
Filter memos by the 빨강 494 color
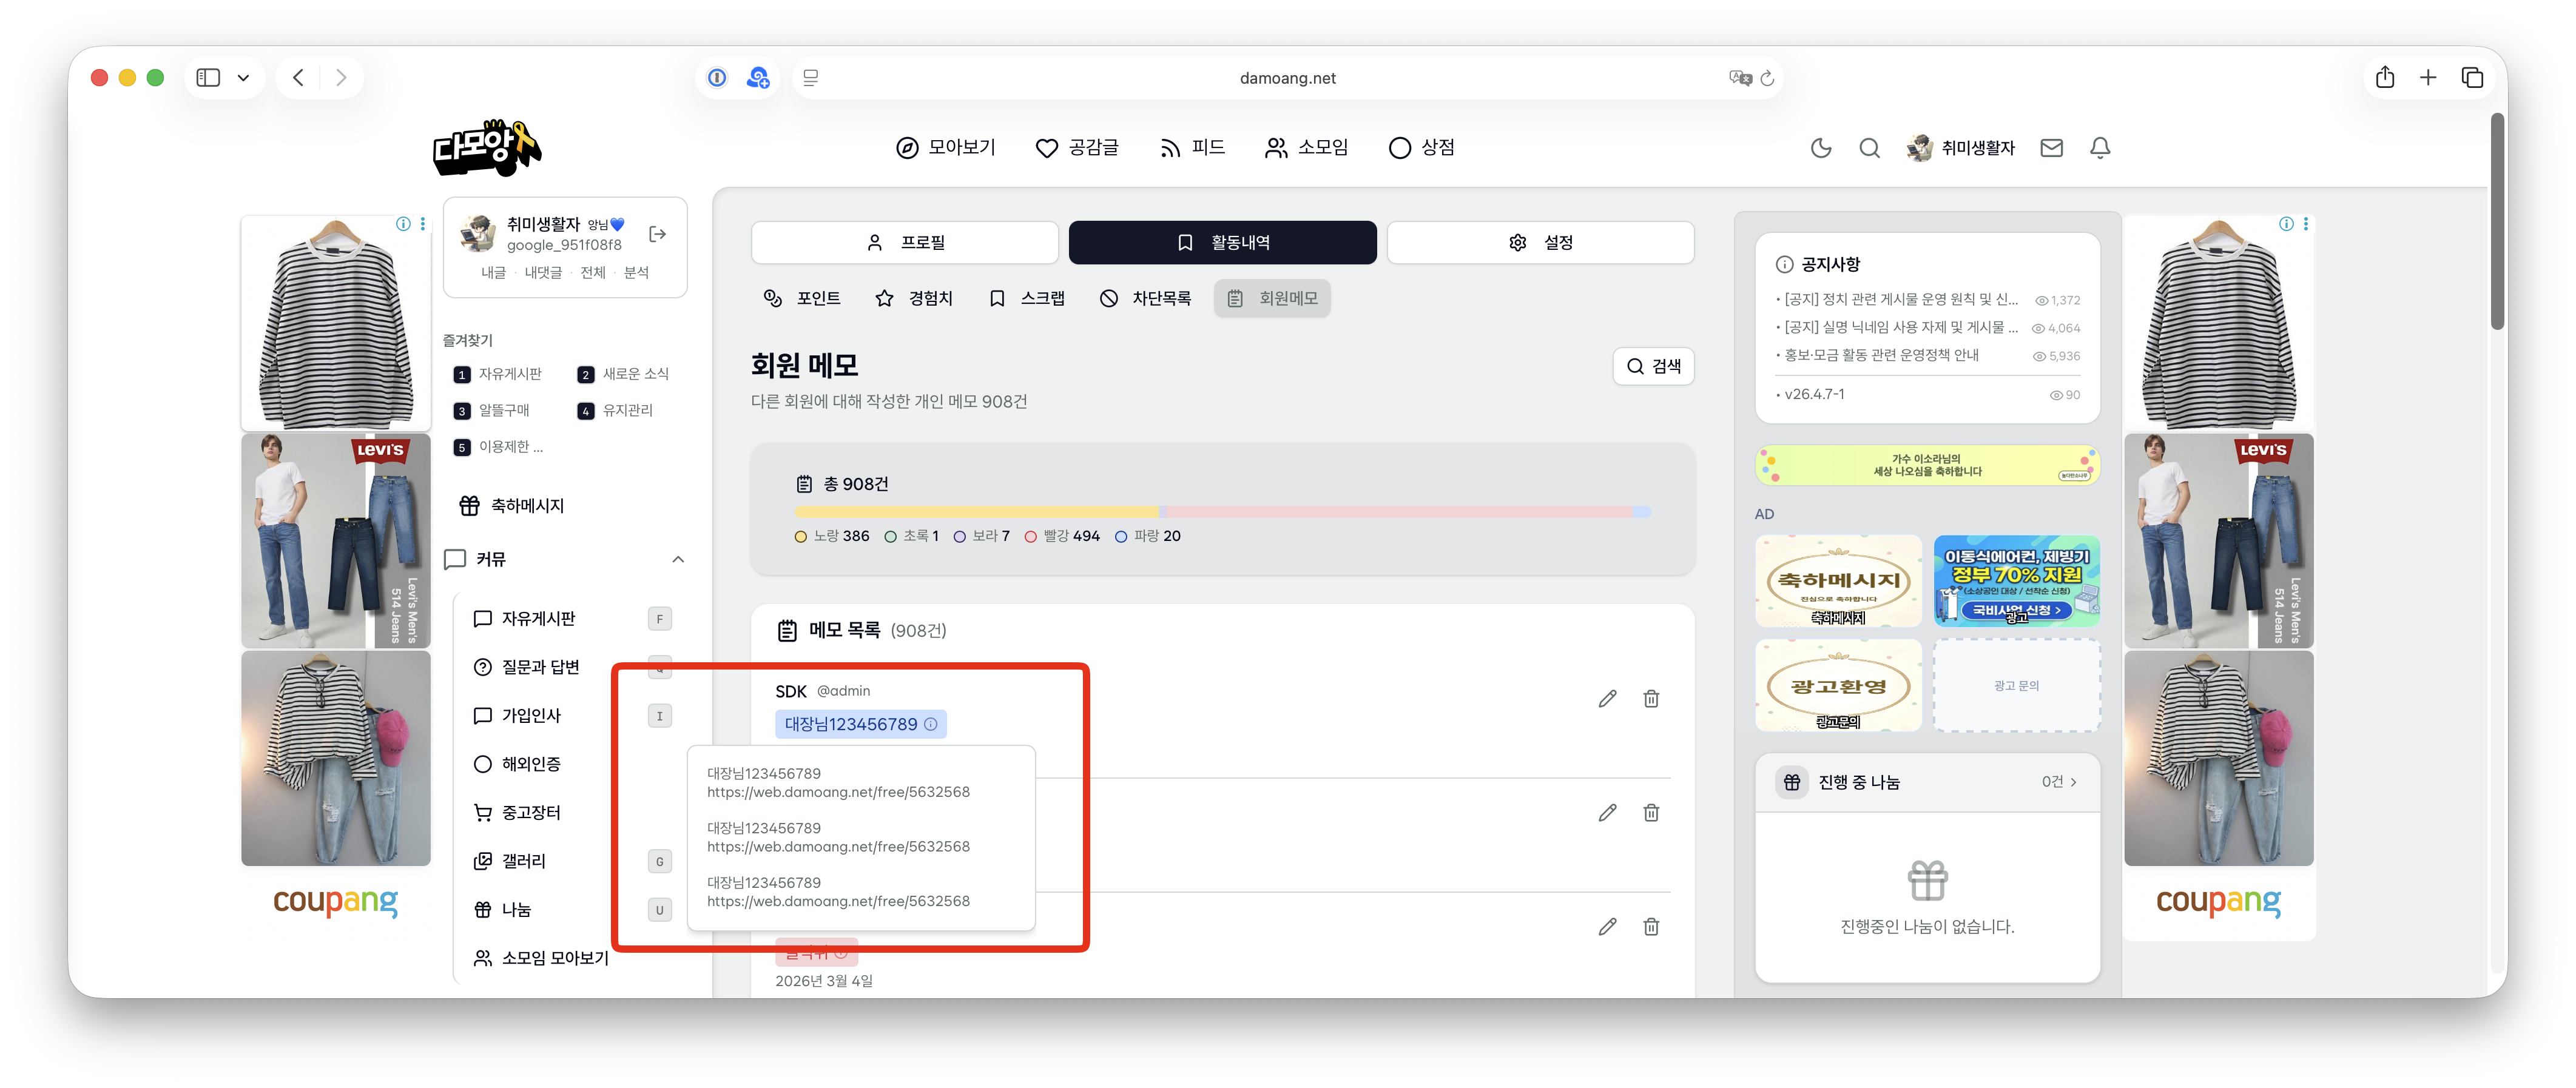(1062, 536)
